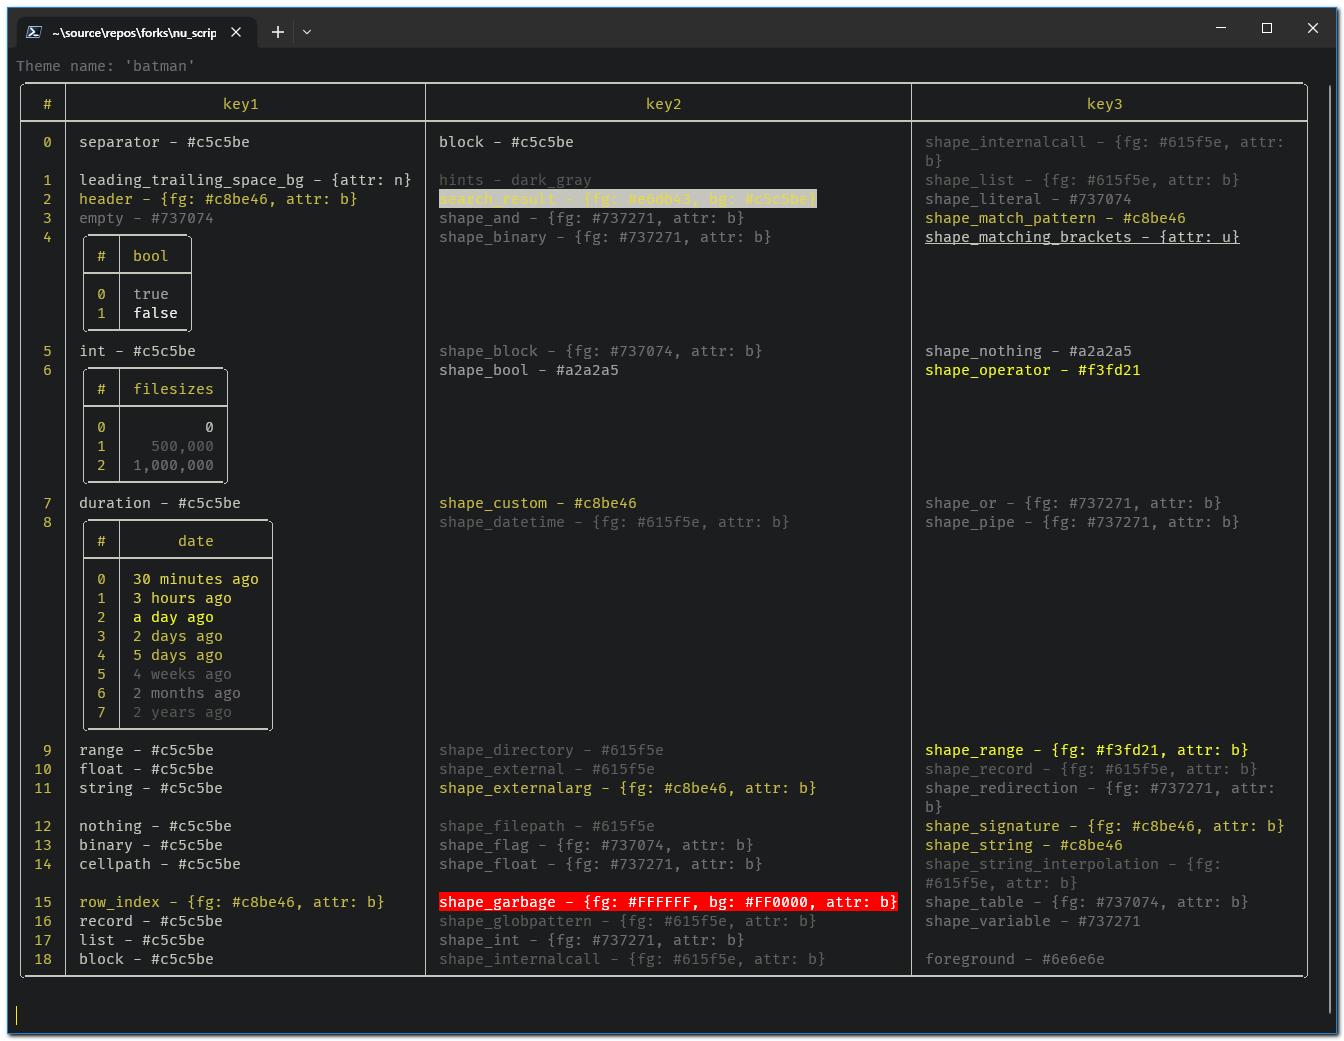Image resolution: width=1344 pixels, height=1041 pixels.
Task: Click 'false' in the bool table
Action: coord(155,313)
